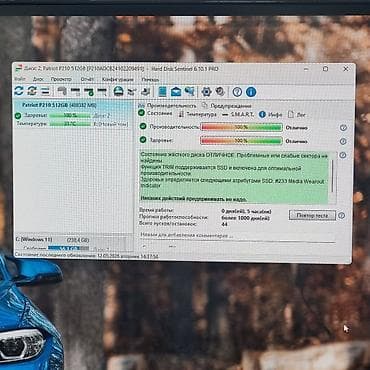Click green check icon beside left panel Здоровье

(x=18, y=116)
